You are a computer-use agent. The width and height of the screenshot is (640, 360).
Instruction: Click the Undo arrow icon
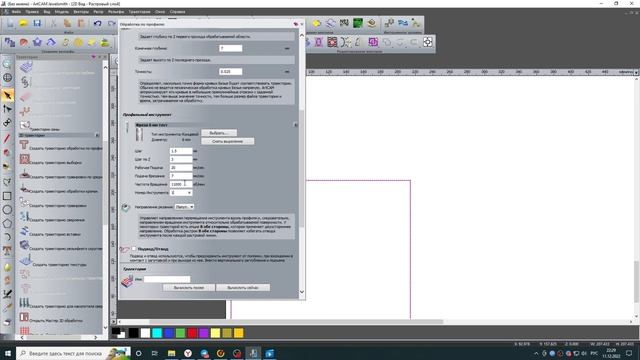(97, 23)
